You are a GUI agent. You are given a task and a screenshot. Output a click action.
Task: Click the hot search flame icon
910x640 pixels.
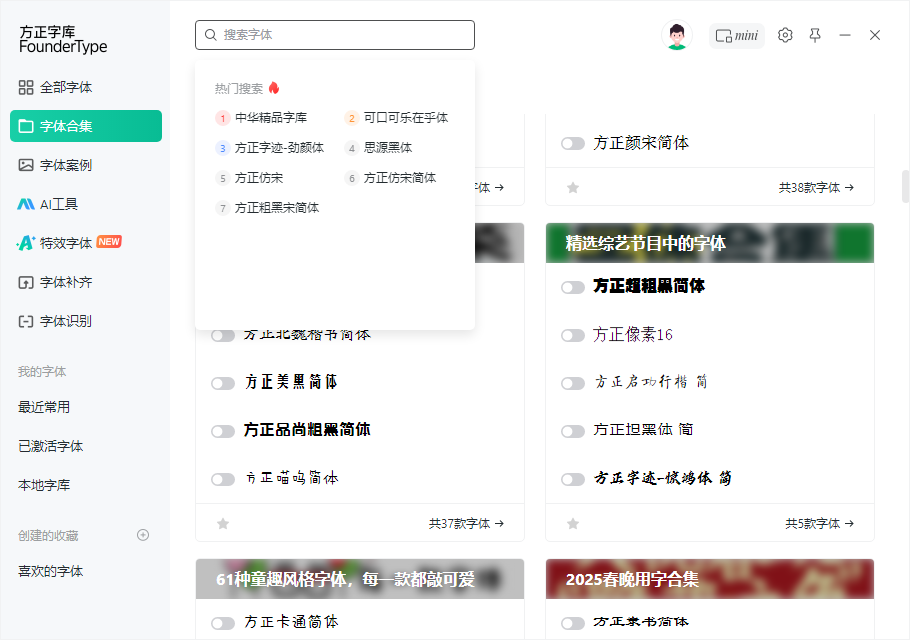pyautogui.click(x=274, y=88)
